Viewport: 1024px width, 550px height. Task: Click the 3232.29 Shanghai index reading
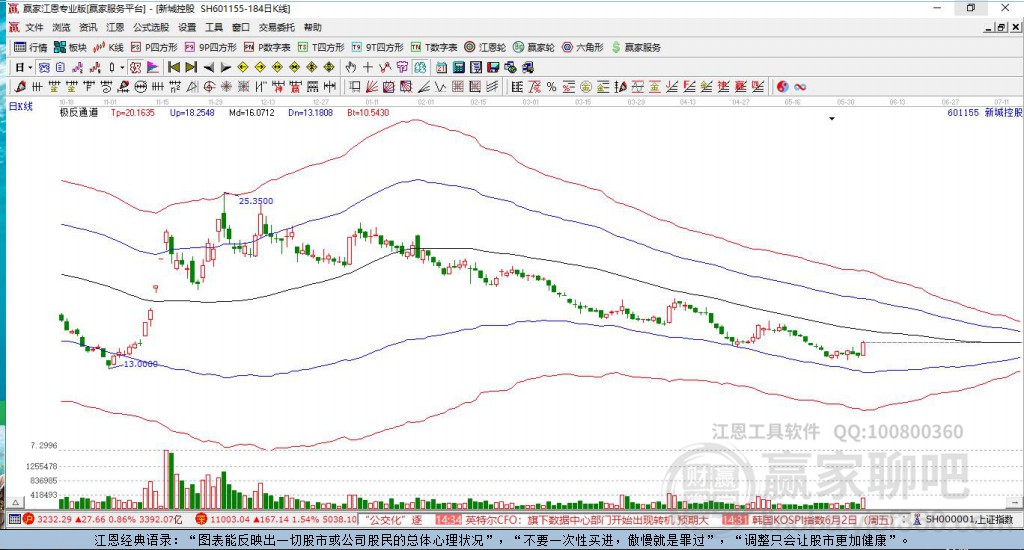pos(54,520)
